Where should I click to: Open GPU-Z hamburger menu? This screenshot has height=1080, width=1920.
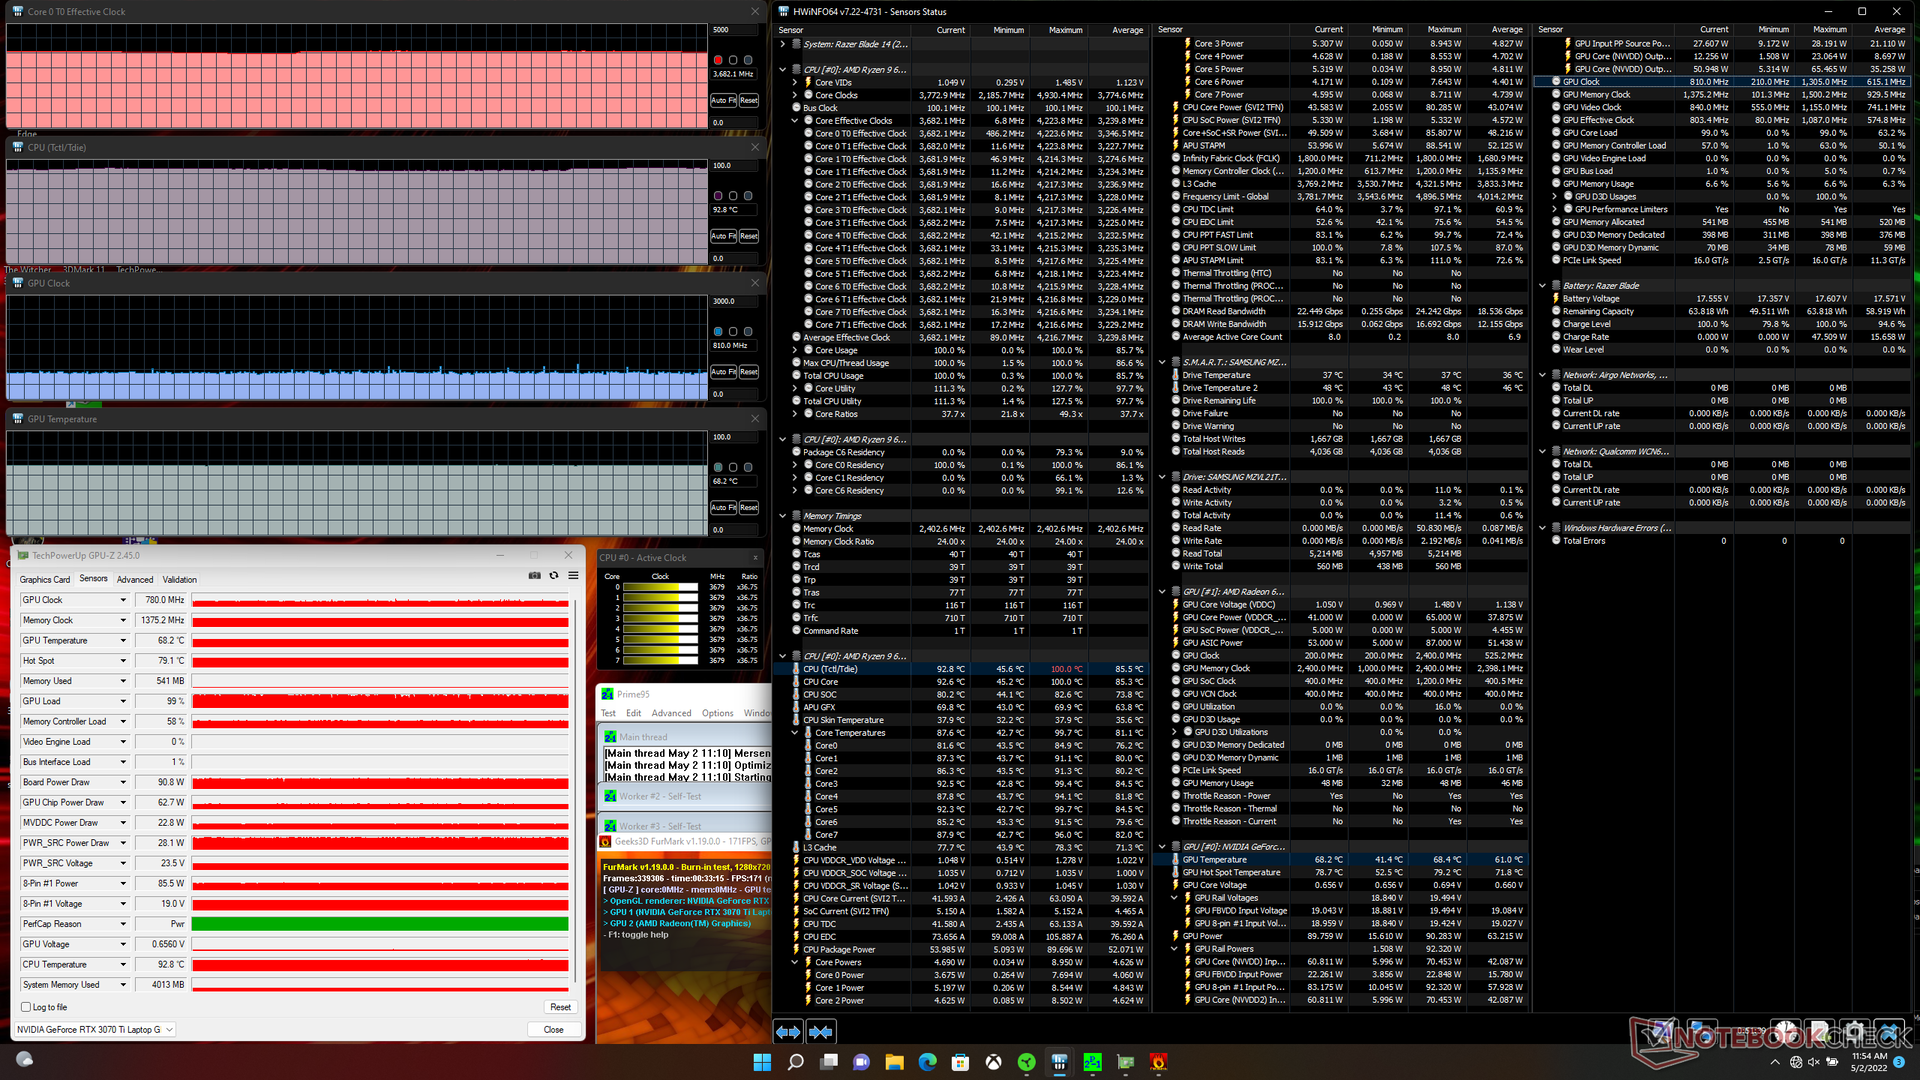tap(573, 575)
